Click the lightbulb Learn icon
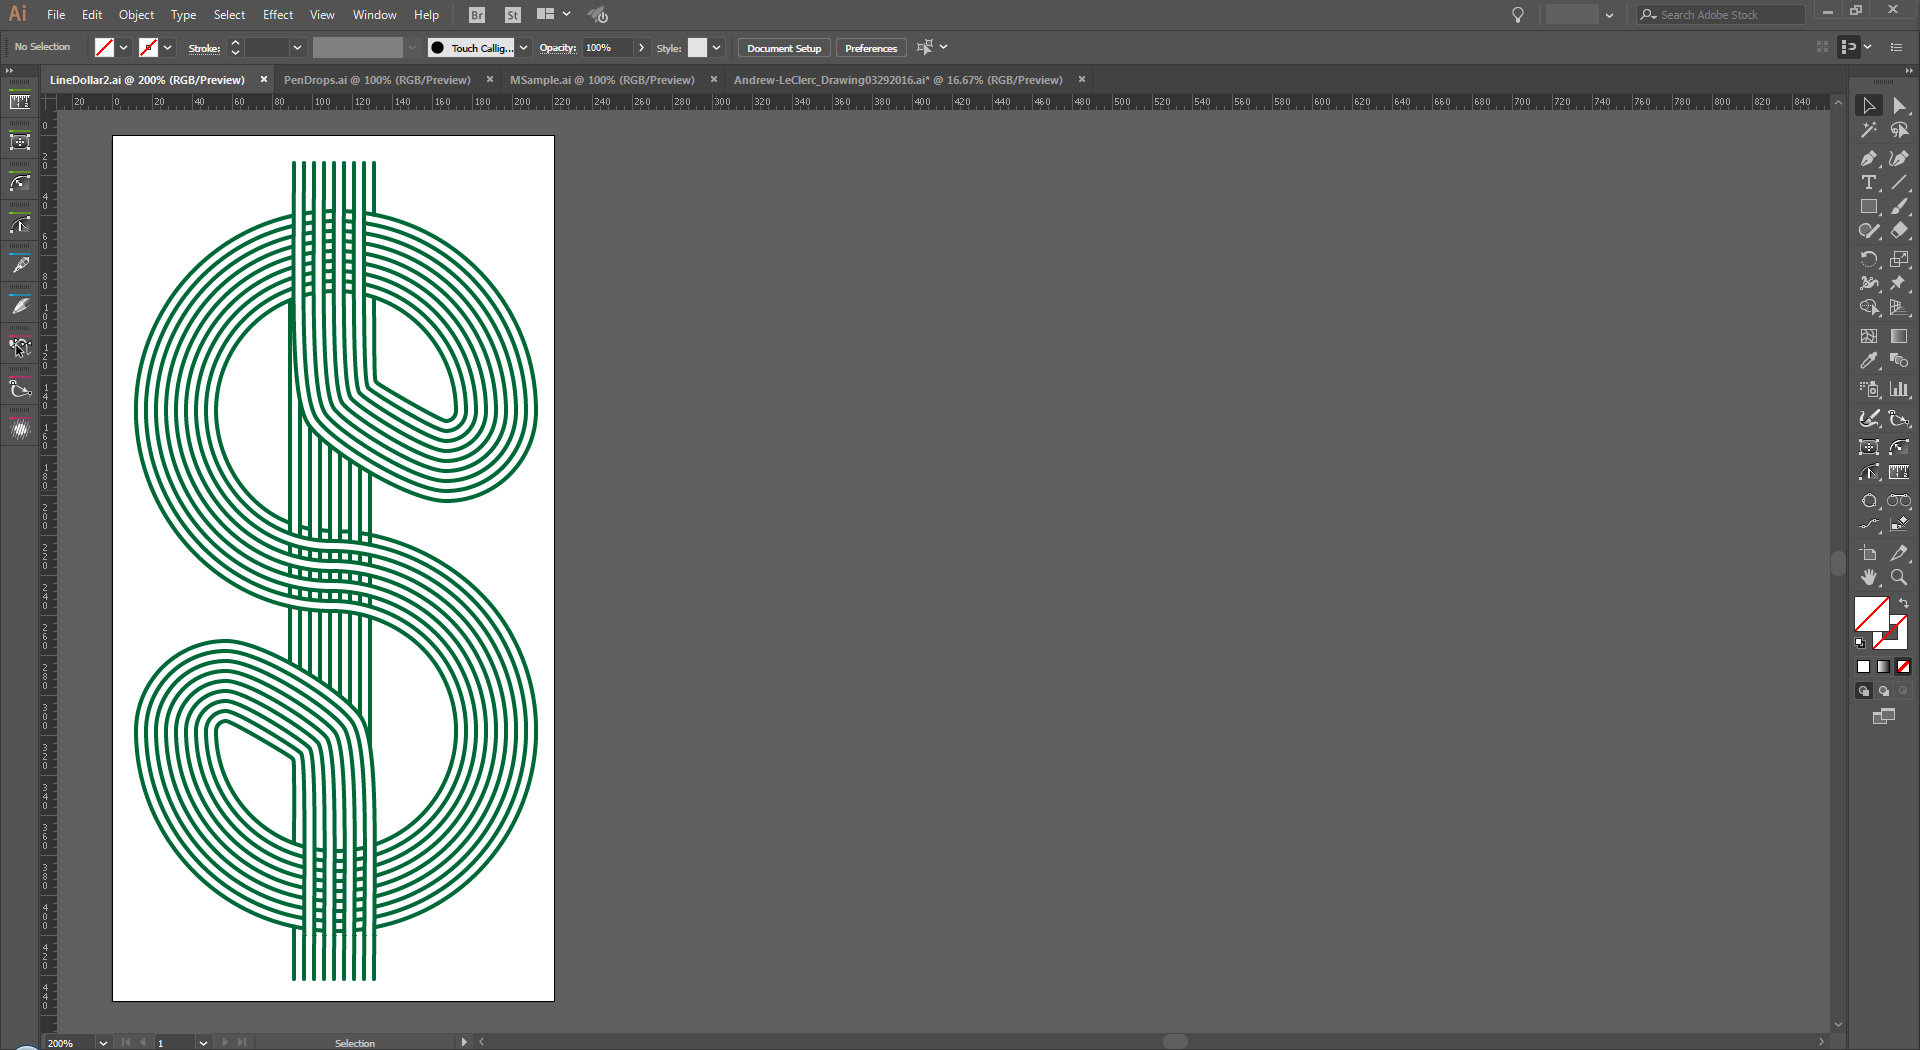 (x=1518, y=15)
